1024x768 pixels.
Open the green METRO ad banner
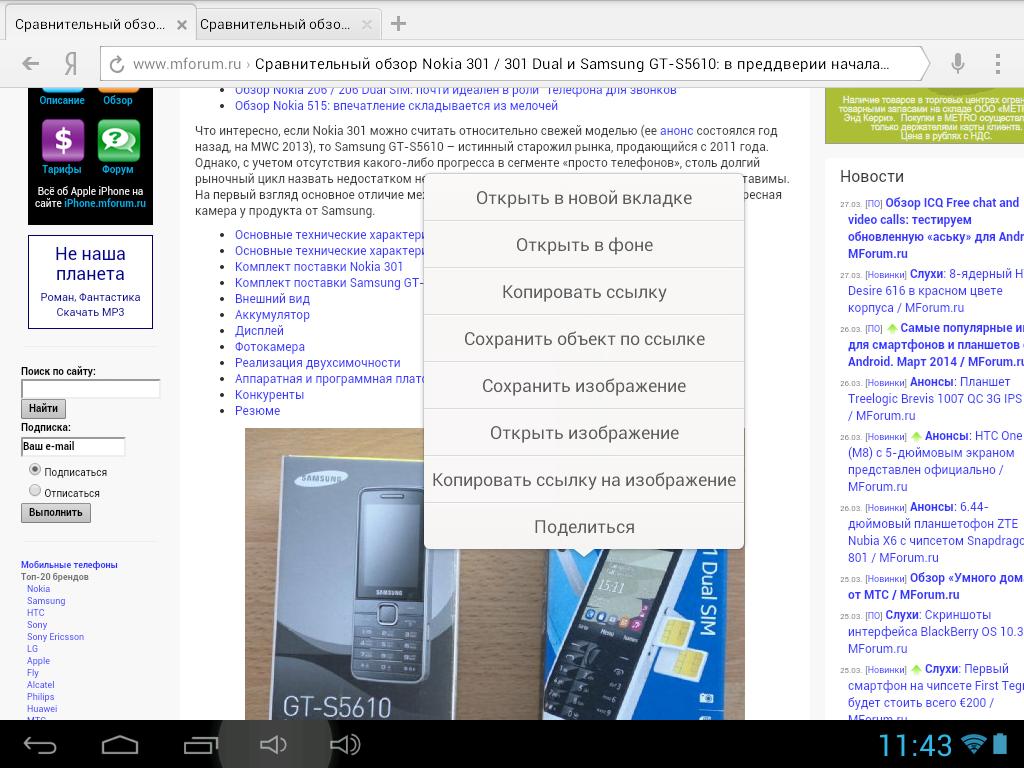click(x=924, y=116)
